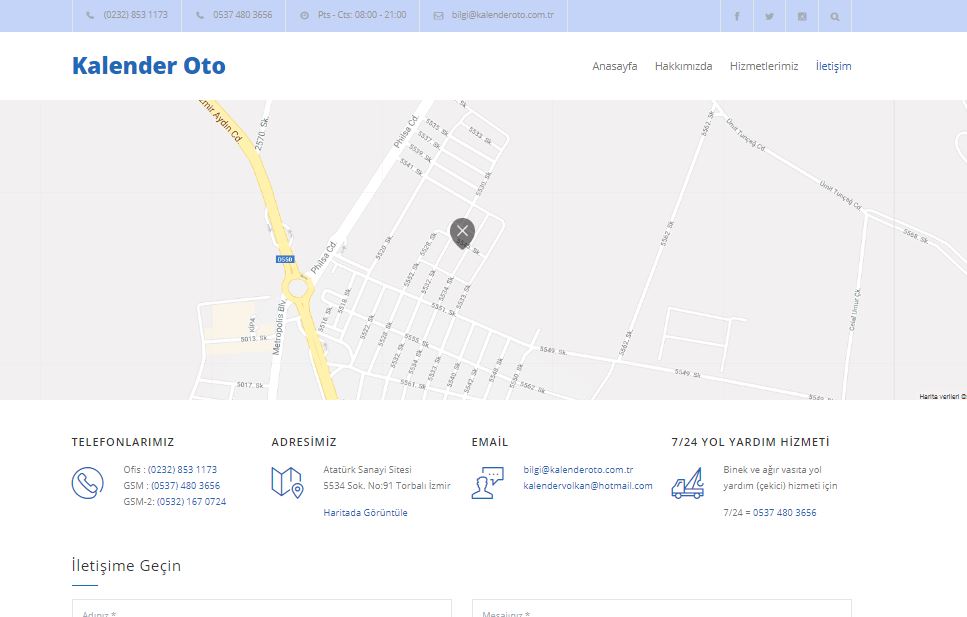The height and width of the screenshot is (617, 967).
Task: Click the tow truck icon
Action: point(688,483)
